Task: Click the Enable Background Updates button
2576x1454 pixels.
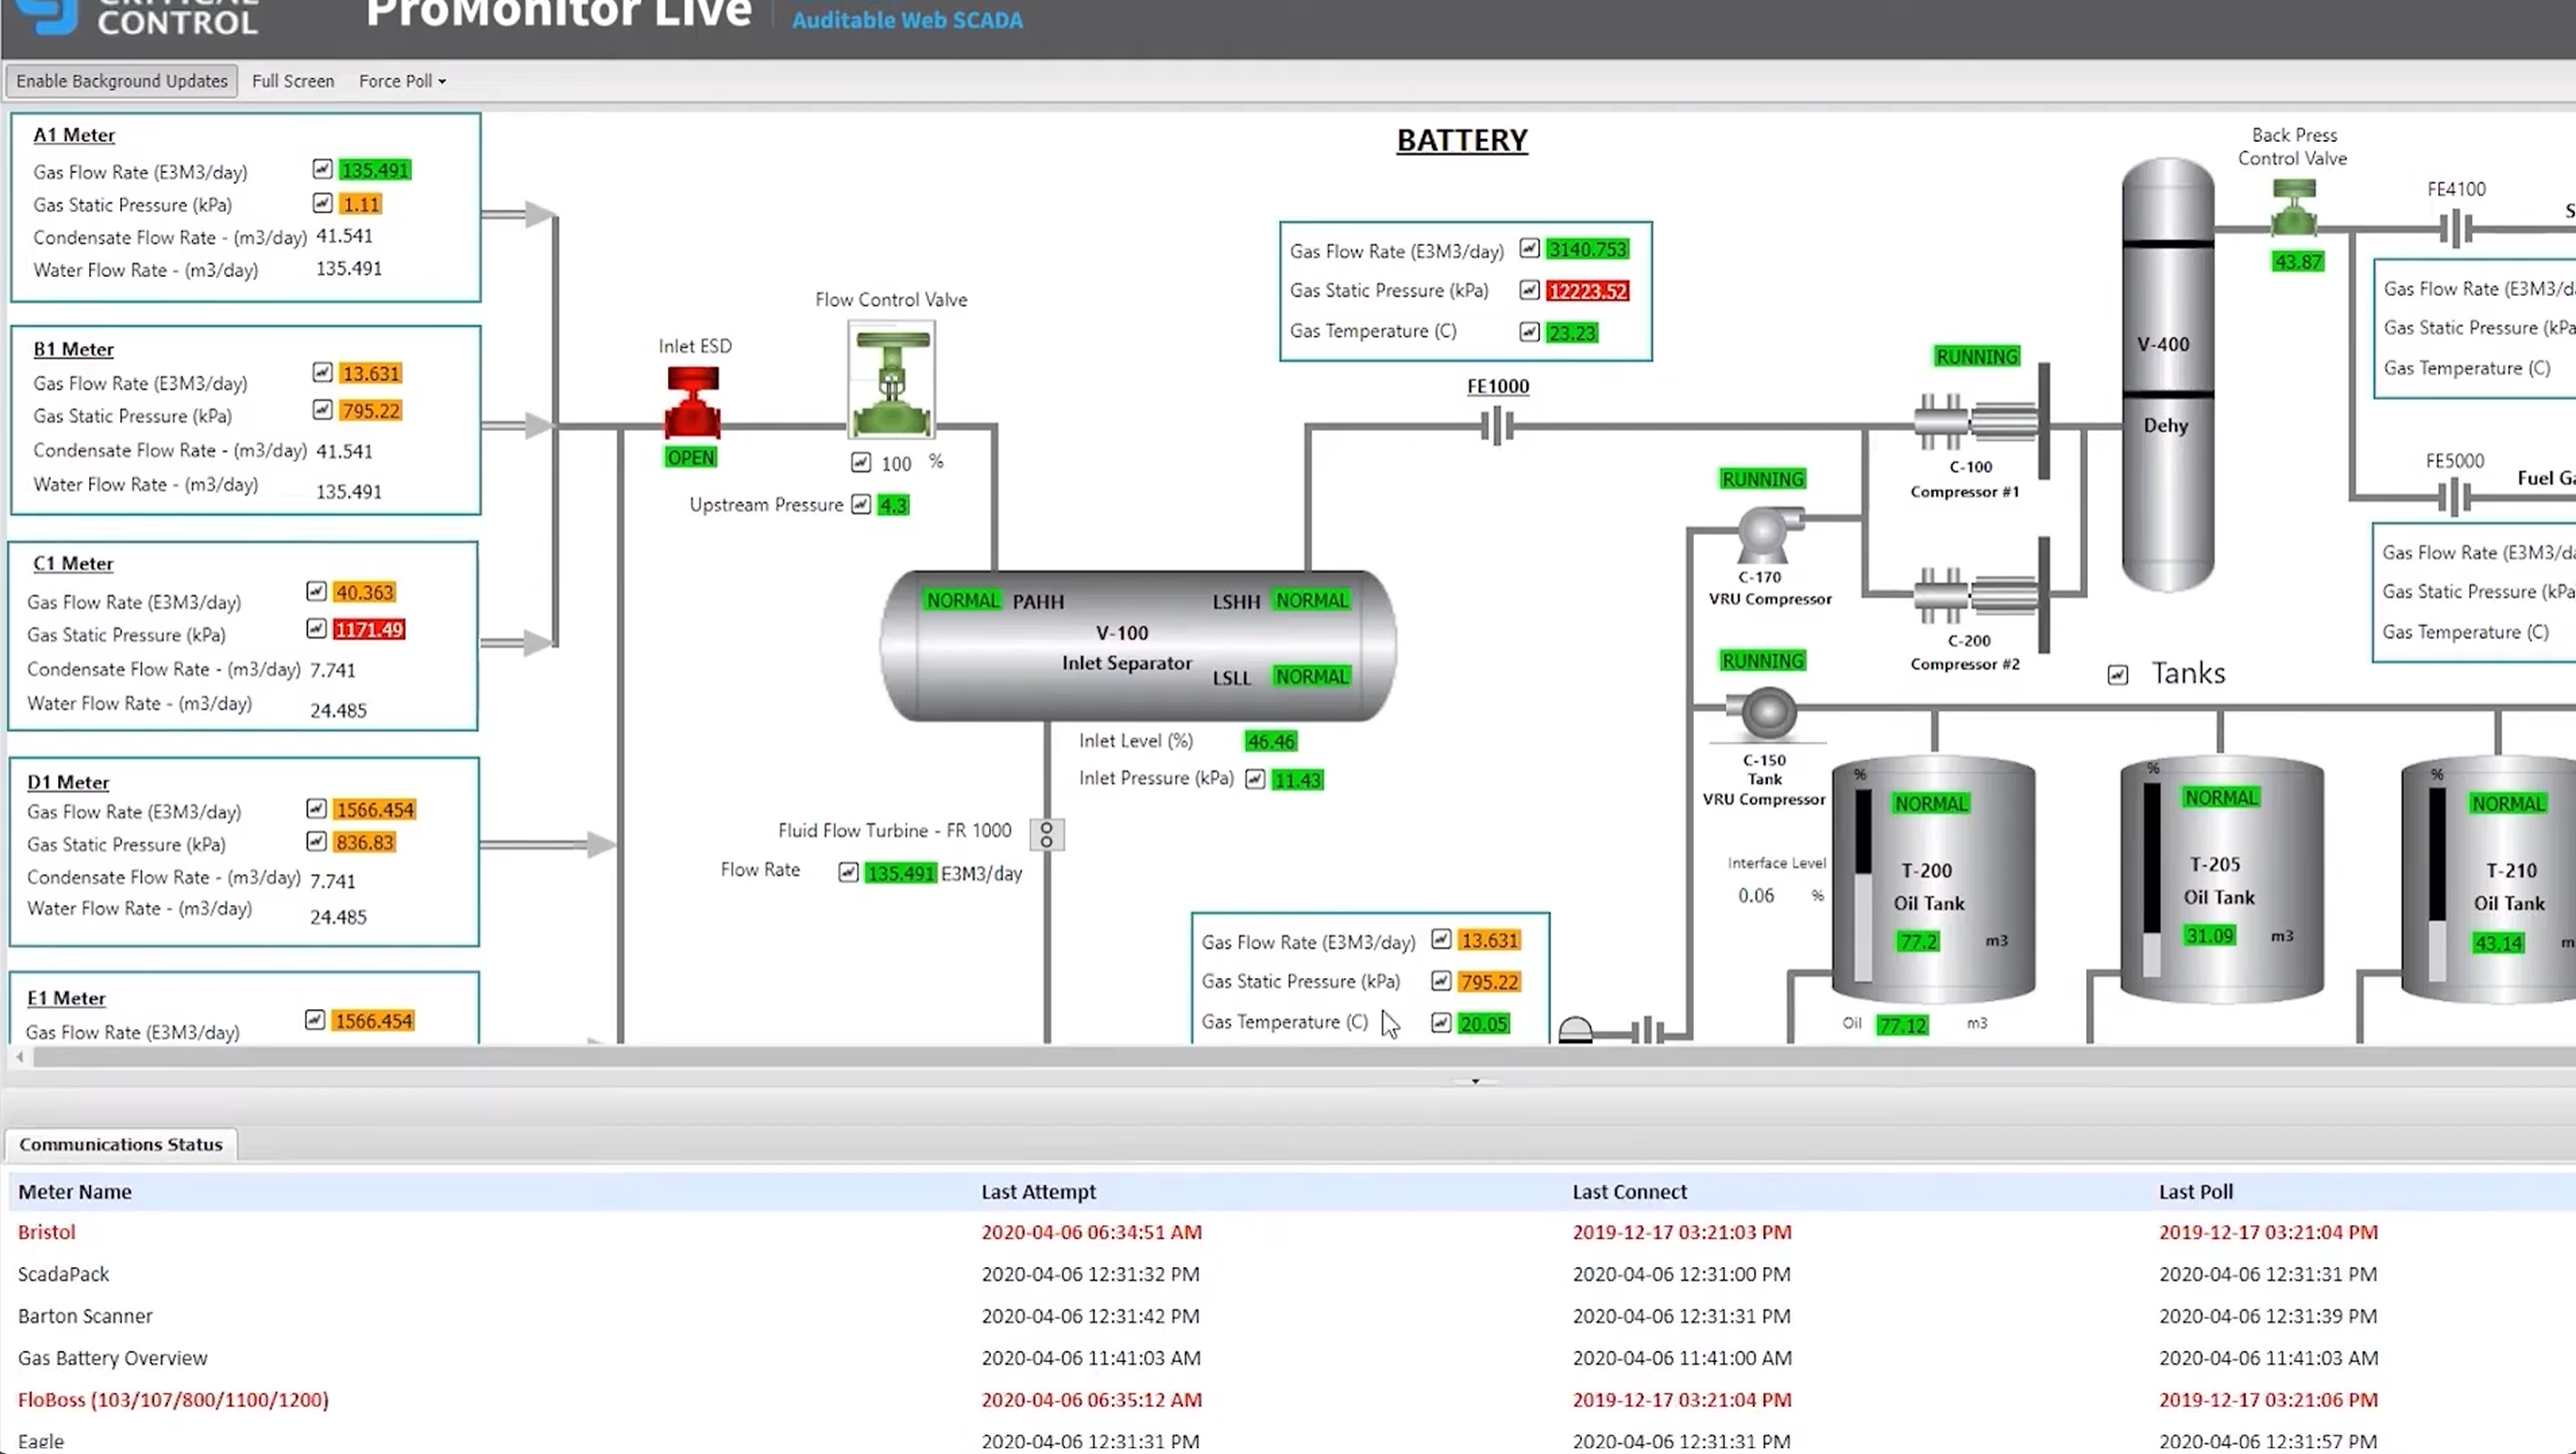Action: click(121, 81)
